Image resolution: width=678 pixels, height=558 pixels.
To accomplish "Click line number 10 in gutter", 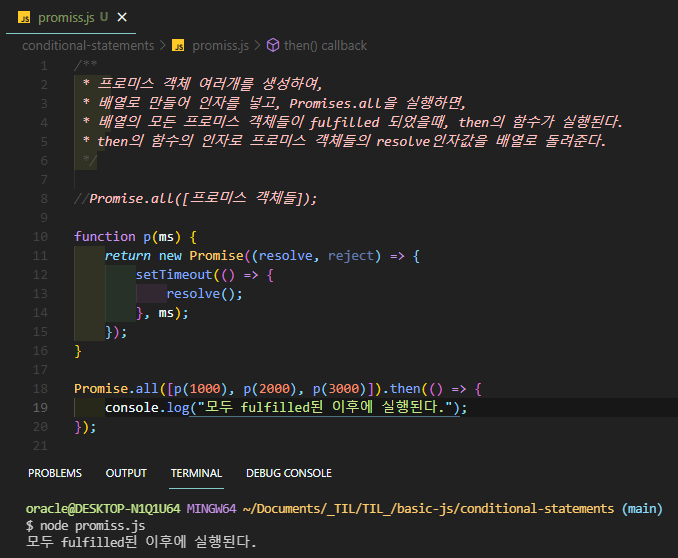I will pos(40,237).
